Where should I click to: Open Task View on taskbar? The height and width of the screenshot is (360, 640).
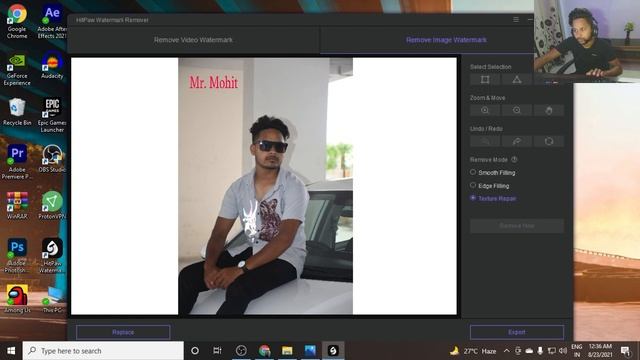217,351
